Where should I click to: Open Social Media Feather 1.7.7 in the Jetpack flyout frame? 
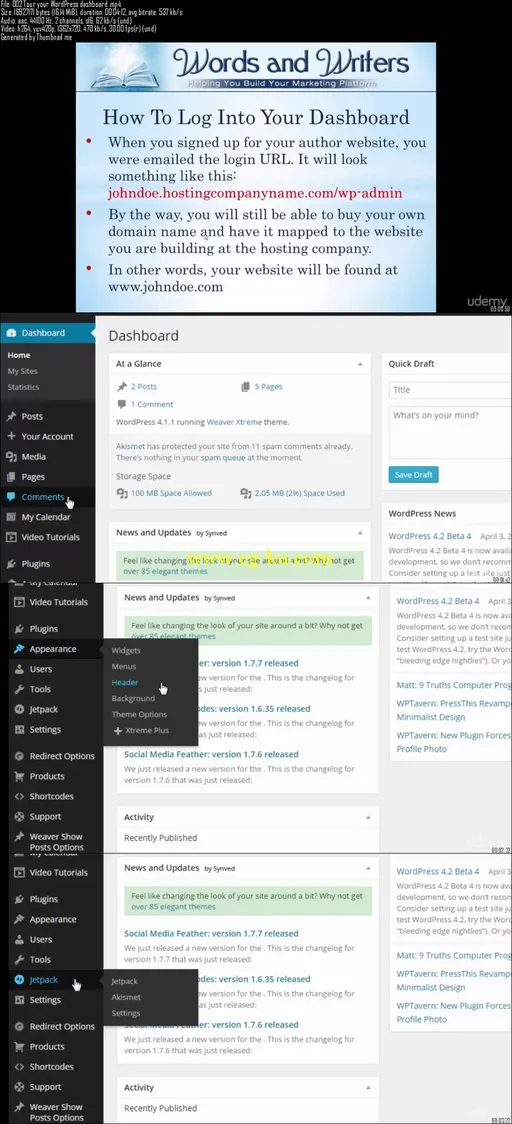coord(211,933)
